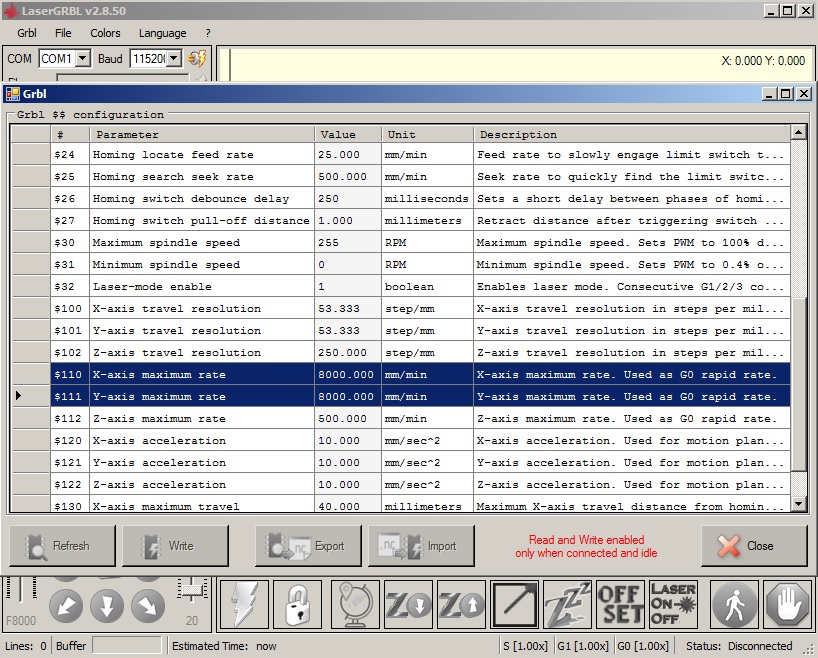Click the walking man resume button
818x658 pixels.
[x=734, y=604]
